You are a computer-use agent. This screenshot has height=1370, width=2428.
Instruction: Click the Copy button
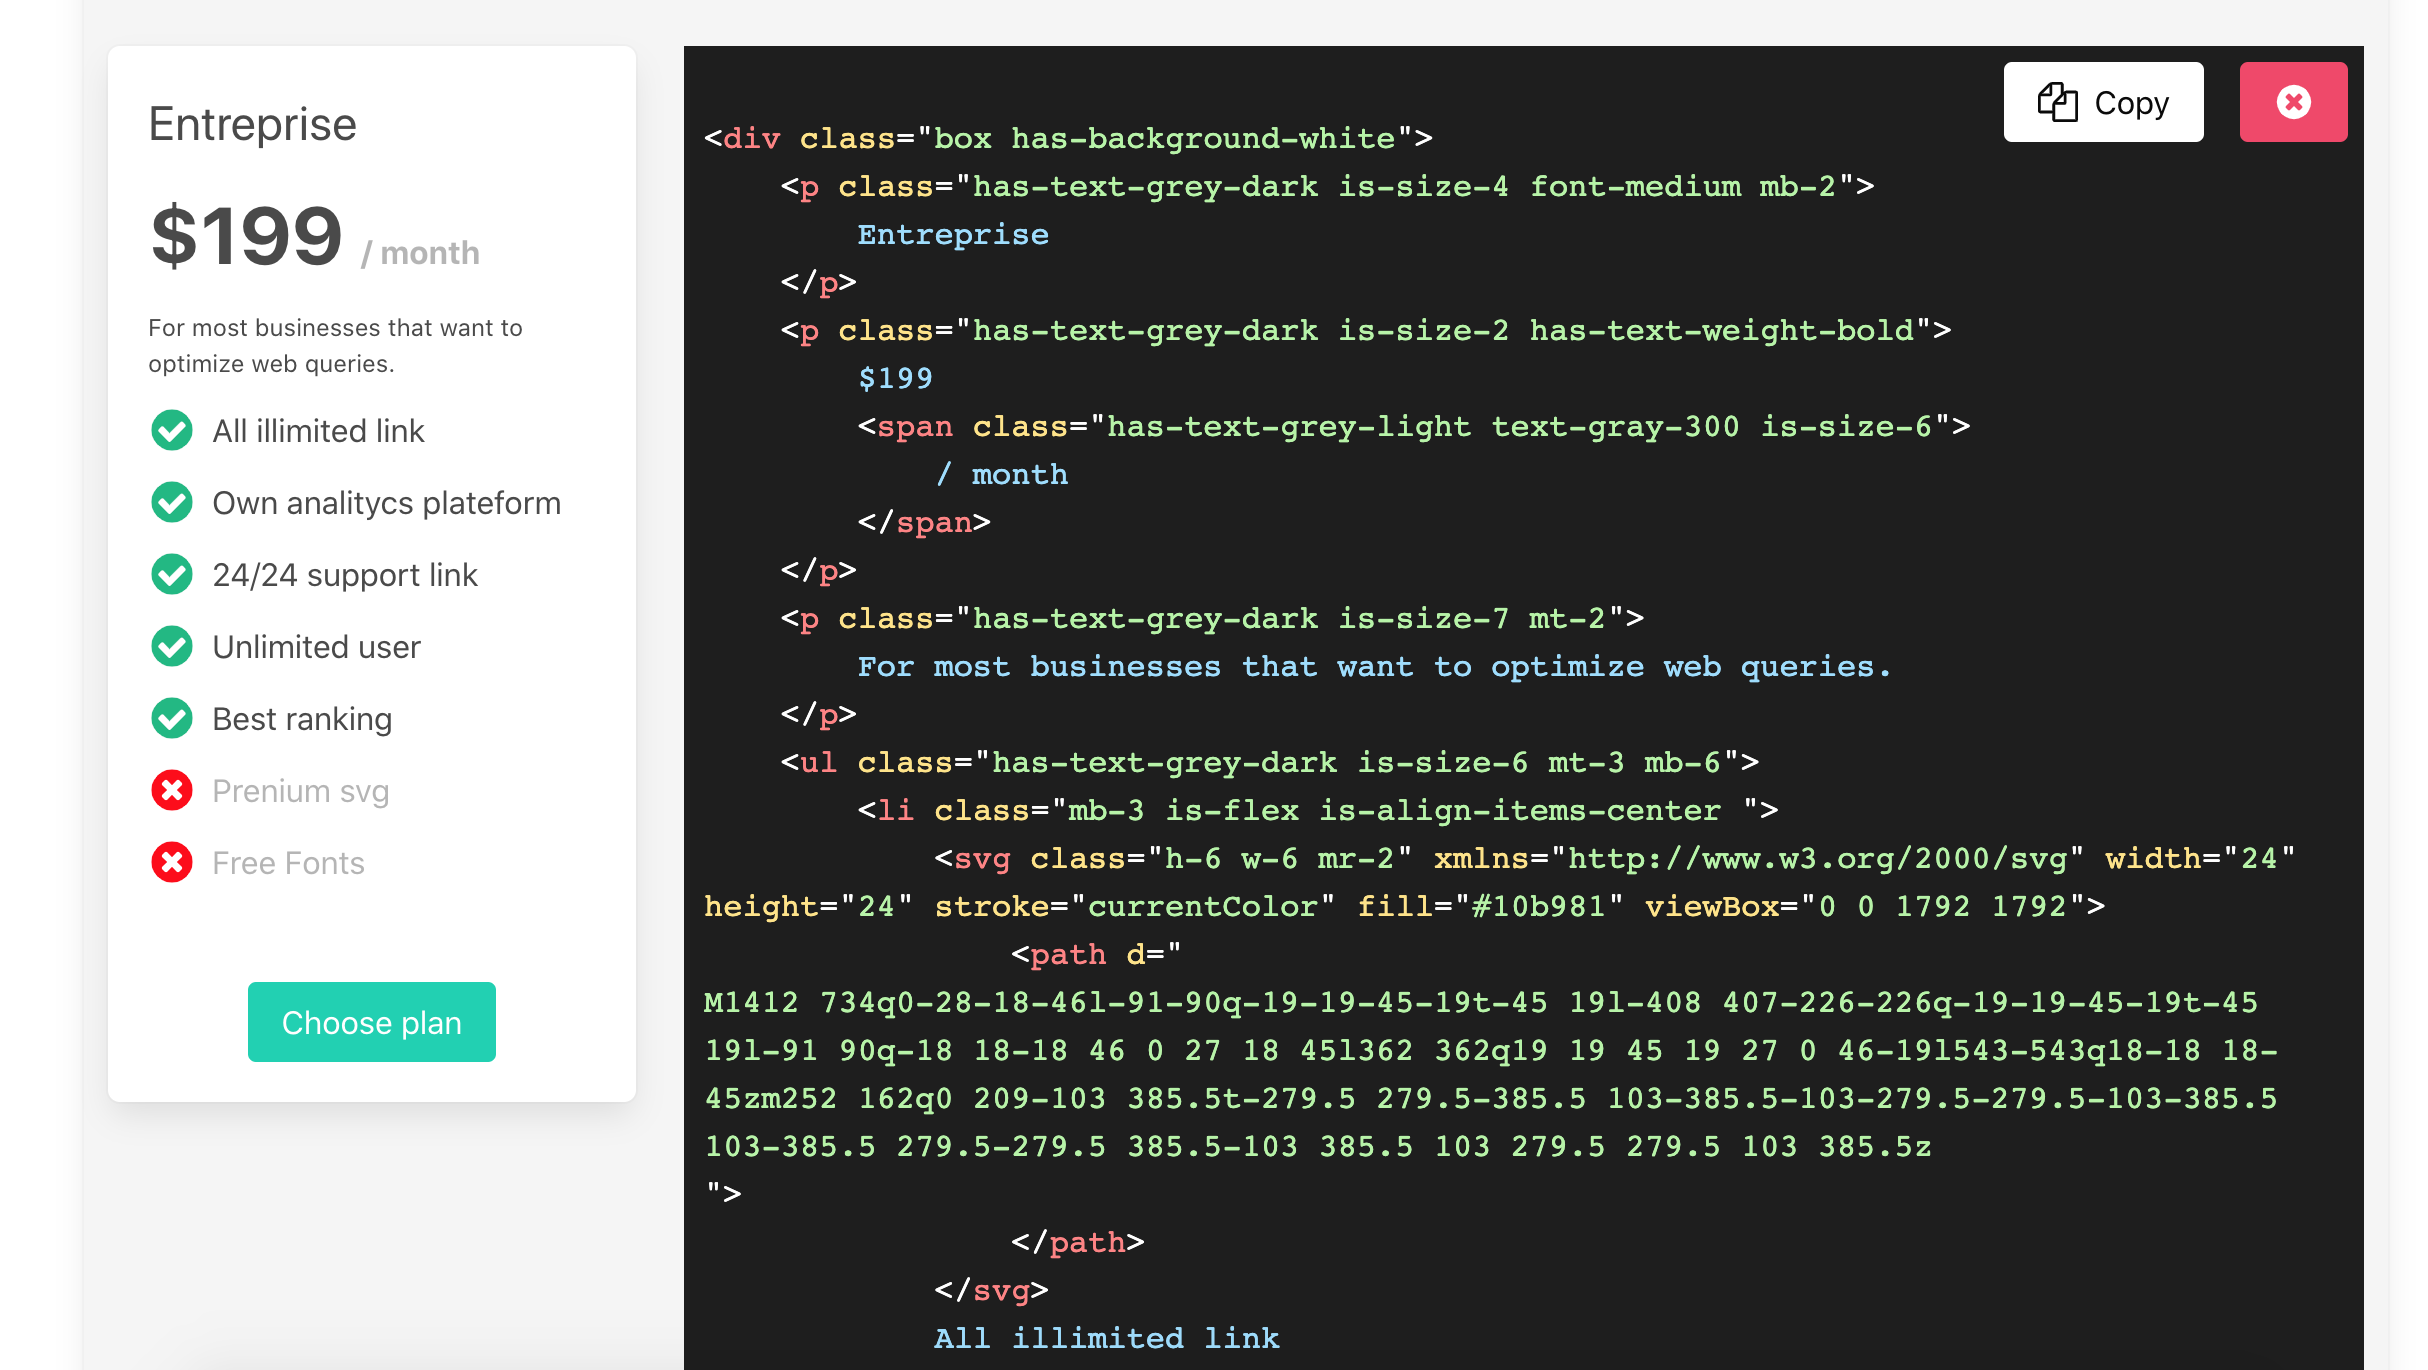2102,102
